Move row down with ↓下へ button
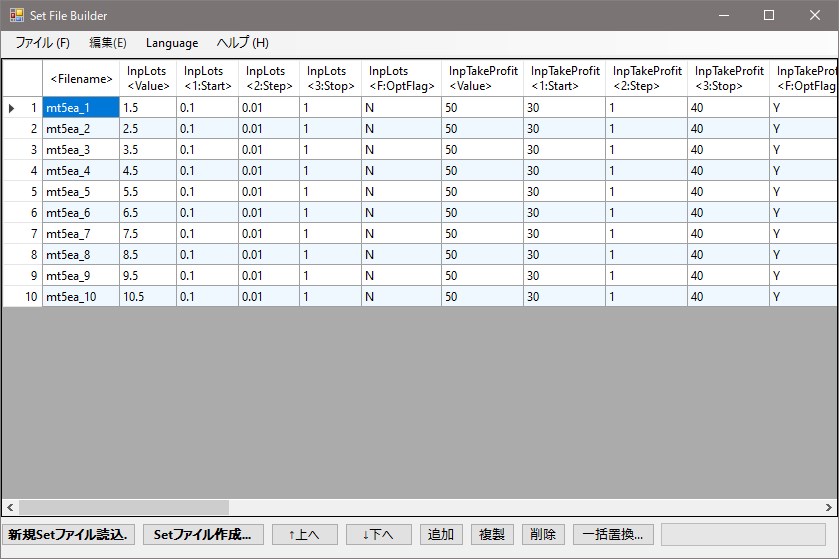This screenshot has height=559, width=839. point(378,534)
